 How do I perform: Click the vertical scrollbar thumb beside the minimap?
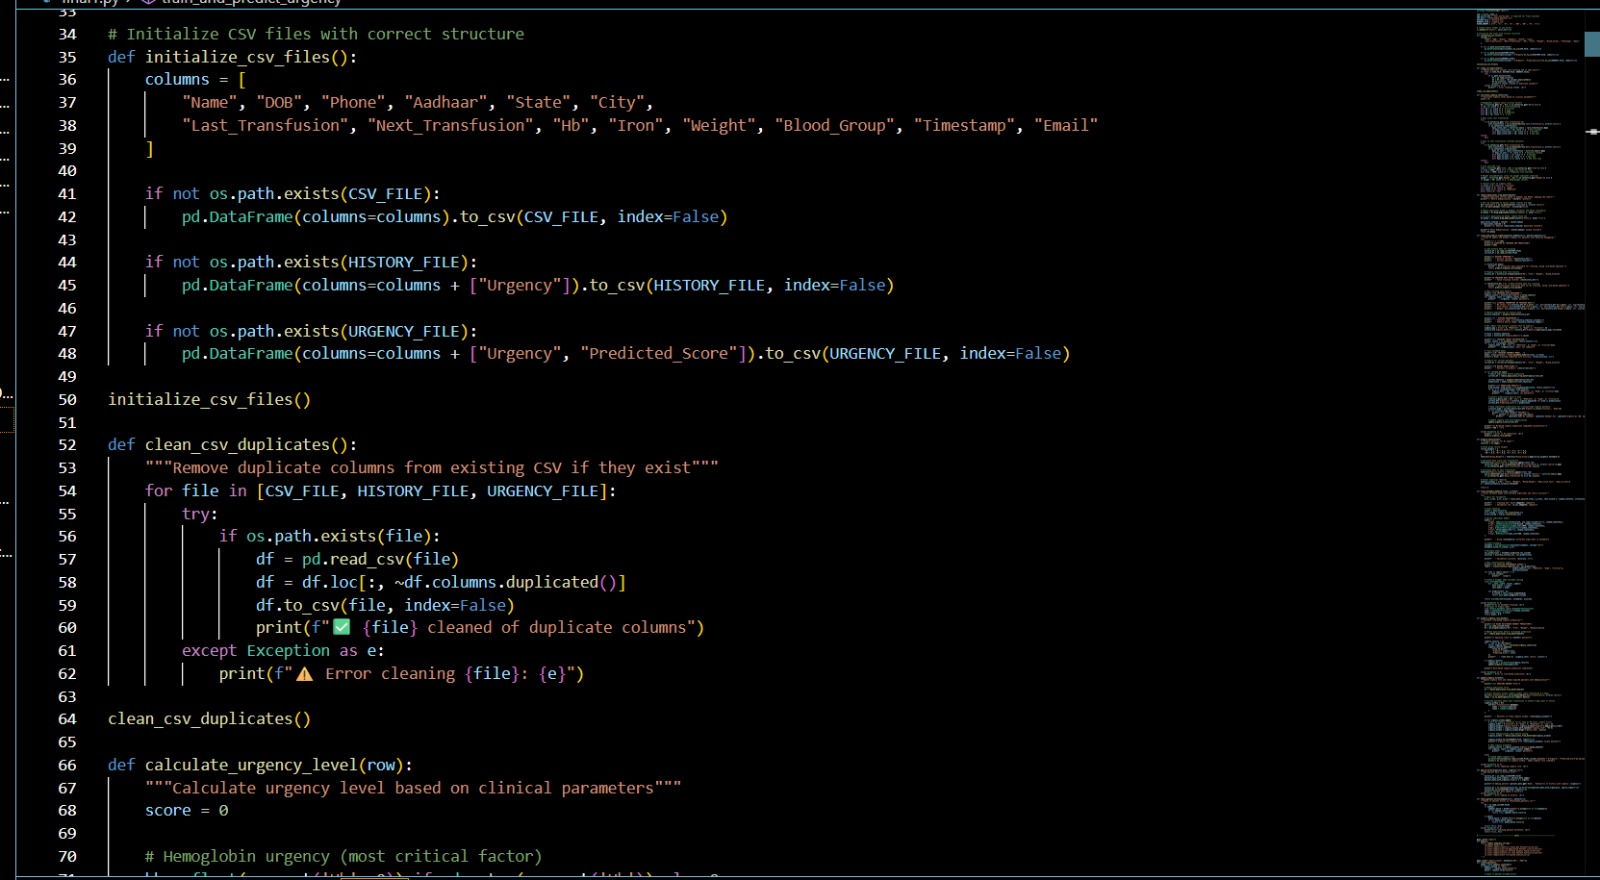(1593, 43)
